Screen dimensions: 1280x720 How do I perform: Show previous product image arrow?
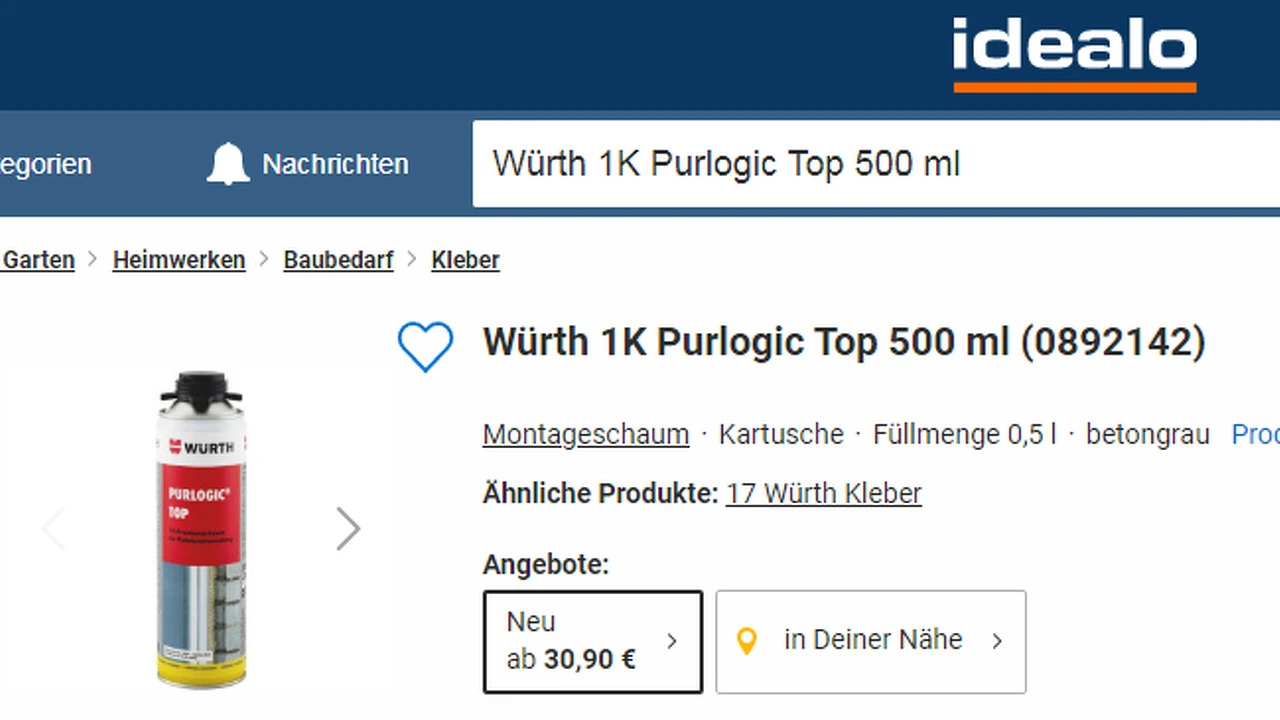coord(54,529)
